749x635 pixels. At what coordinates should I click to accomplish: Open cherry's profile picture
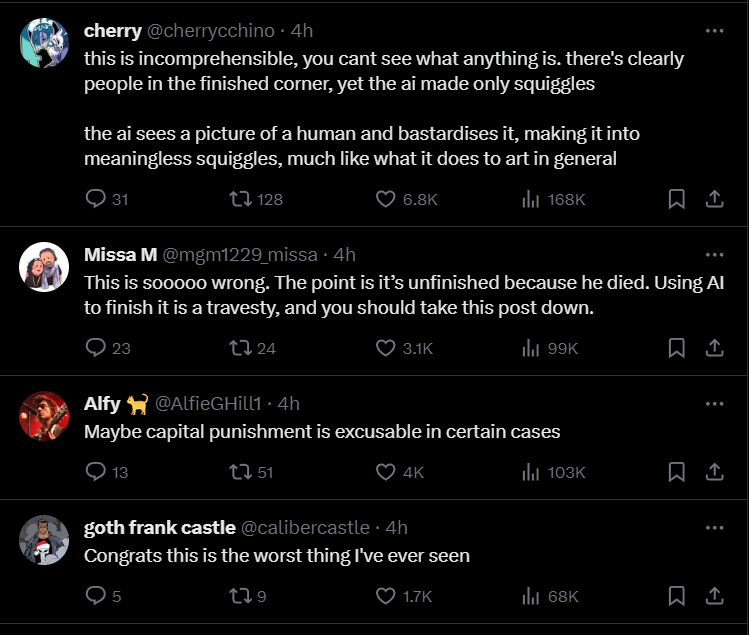(x=44, y=44)
